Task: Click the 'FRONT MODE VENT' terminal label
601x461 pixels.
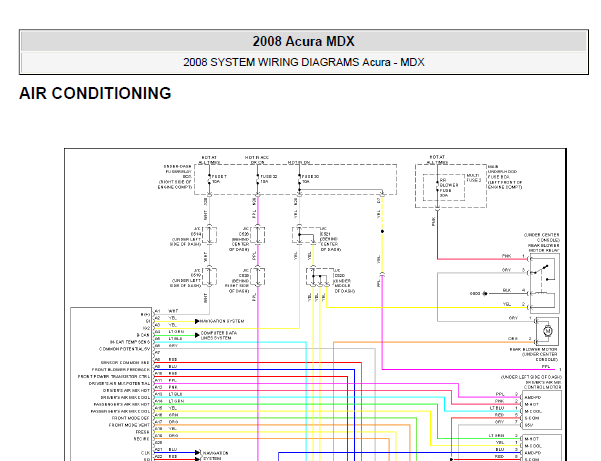Action: [130, 425]
